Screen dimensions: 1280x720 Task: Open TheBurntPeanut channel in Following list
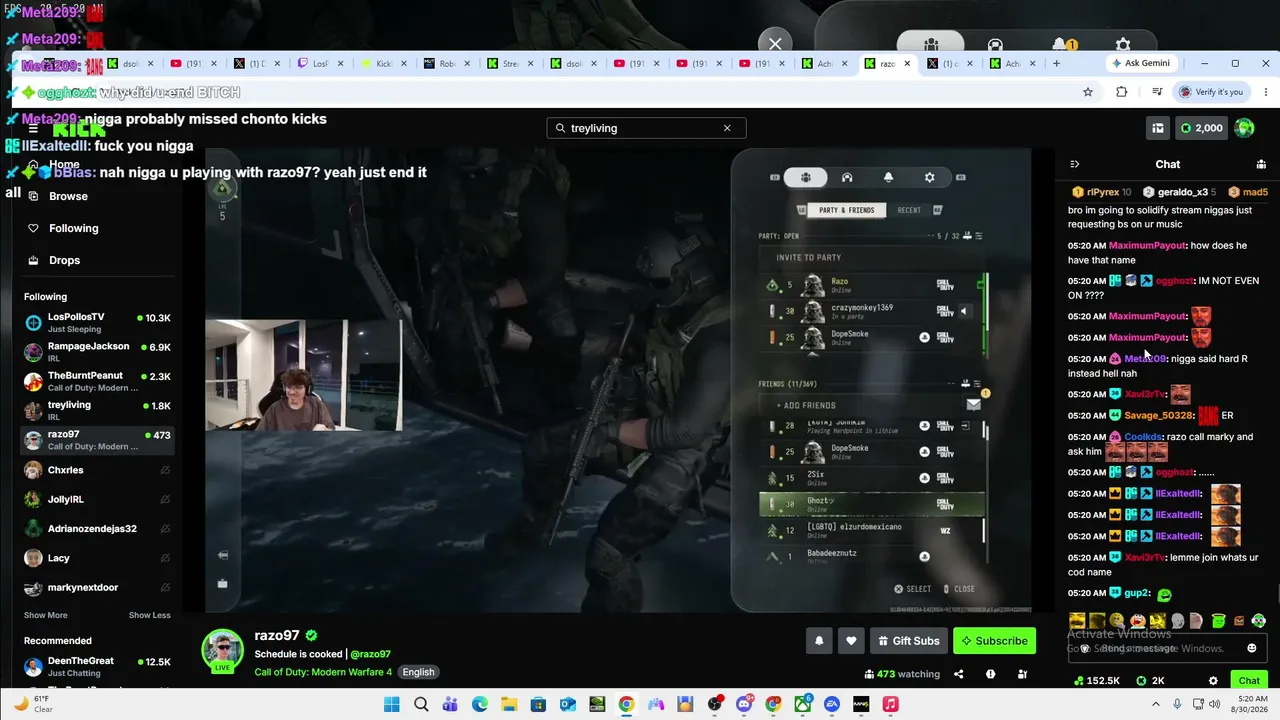[97, 381]
